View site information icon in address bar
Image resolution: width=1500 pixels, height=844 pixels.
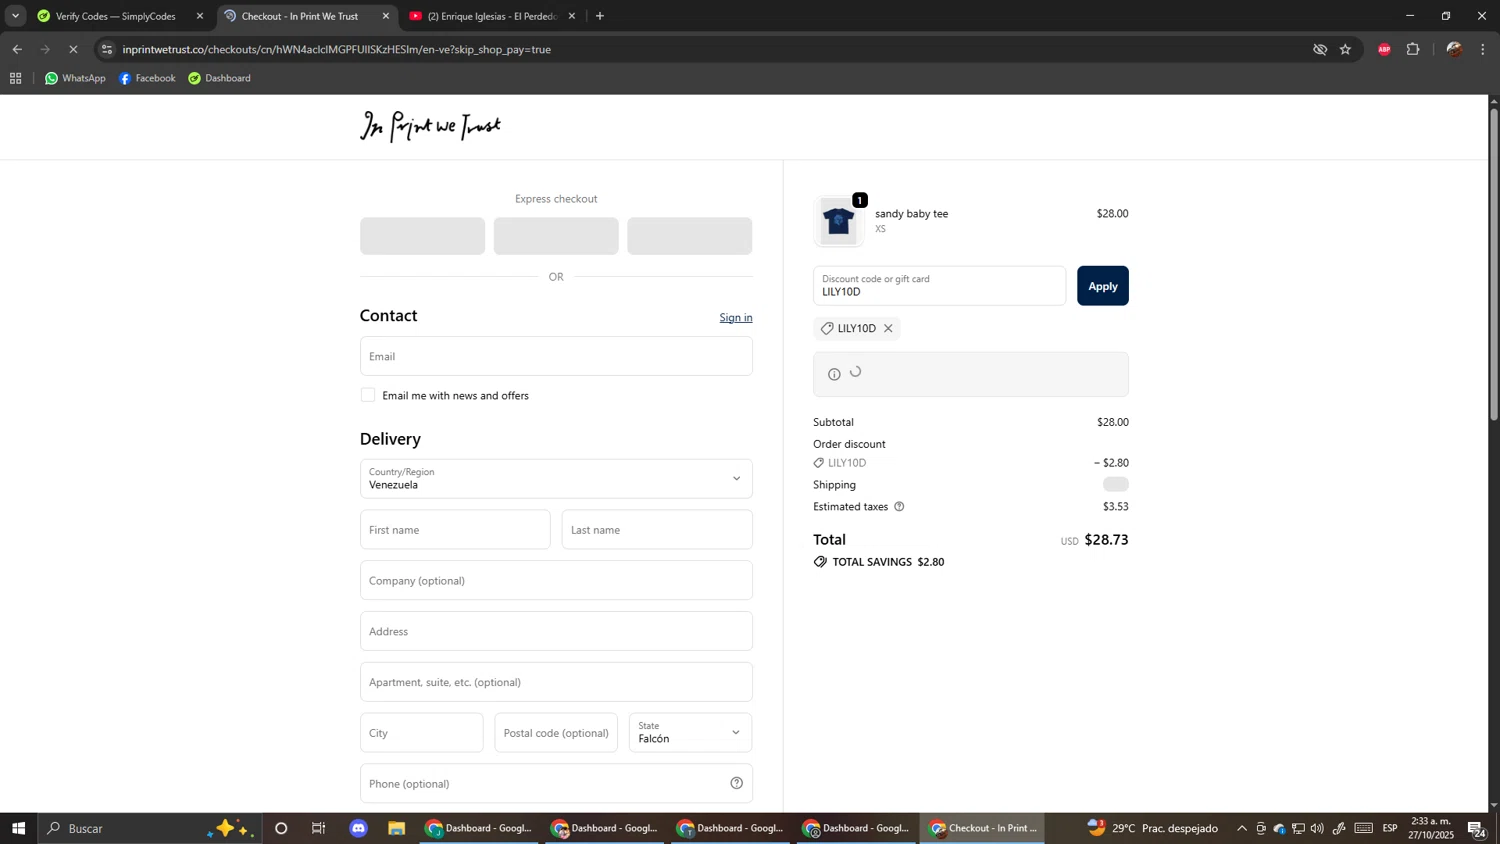107,49
